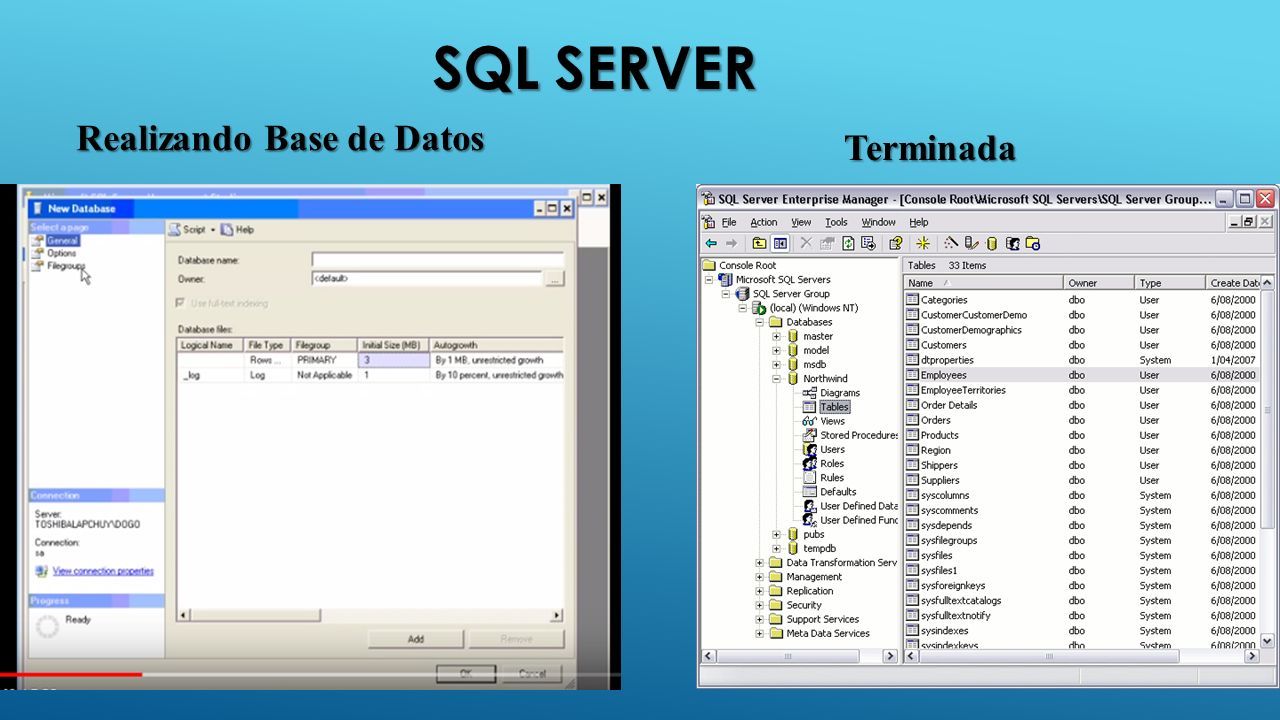Click the table list vertical scrollbar down arrow
This screenshot has width=1280, height=720.
coord(1267,640)
